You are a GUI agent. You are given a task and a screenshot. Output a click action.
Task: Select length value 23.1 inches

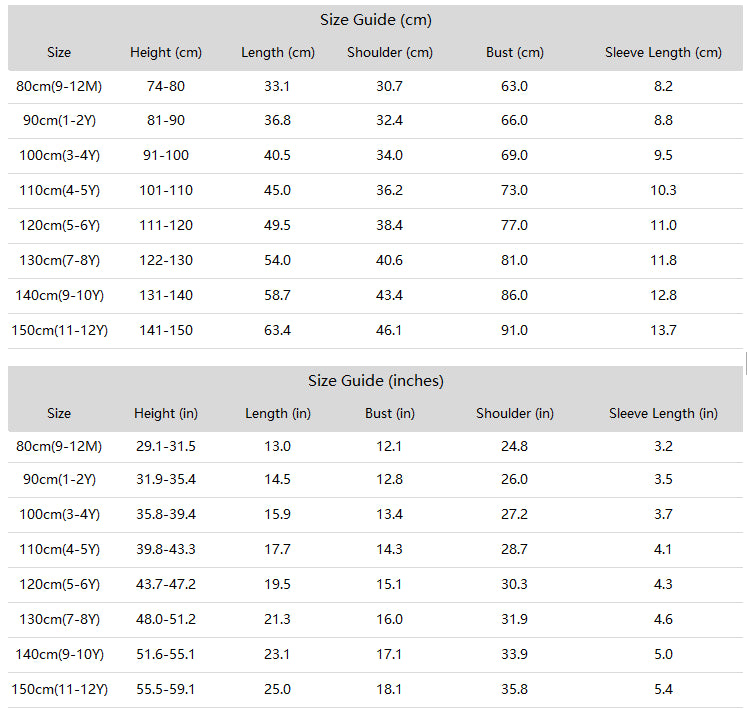coord(277,654)
